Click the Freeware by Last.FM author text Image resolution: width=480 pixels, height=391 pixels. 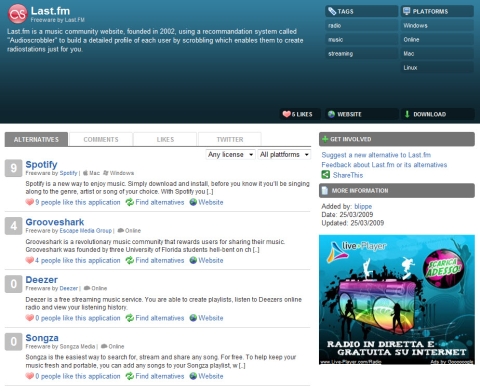[58, 20]
